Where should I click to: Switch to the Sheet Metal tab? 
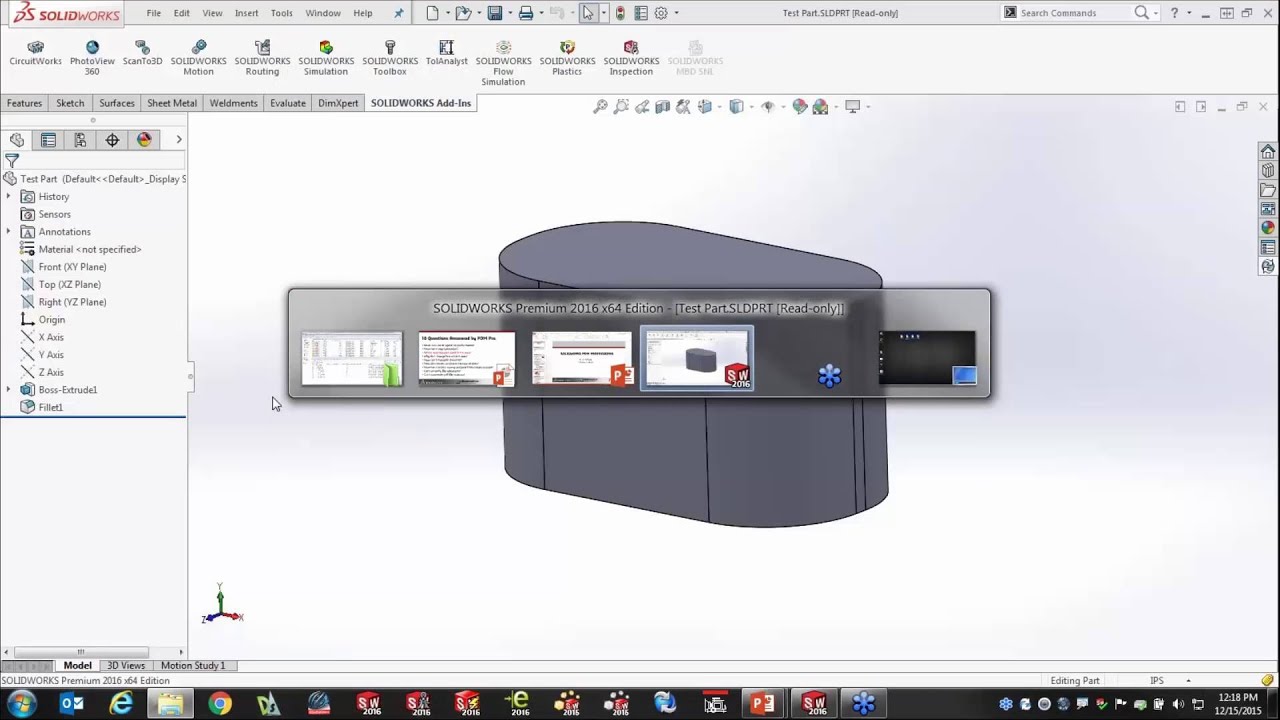tap(172, 103)
